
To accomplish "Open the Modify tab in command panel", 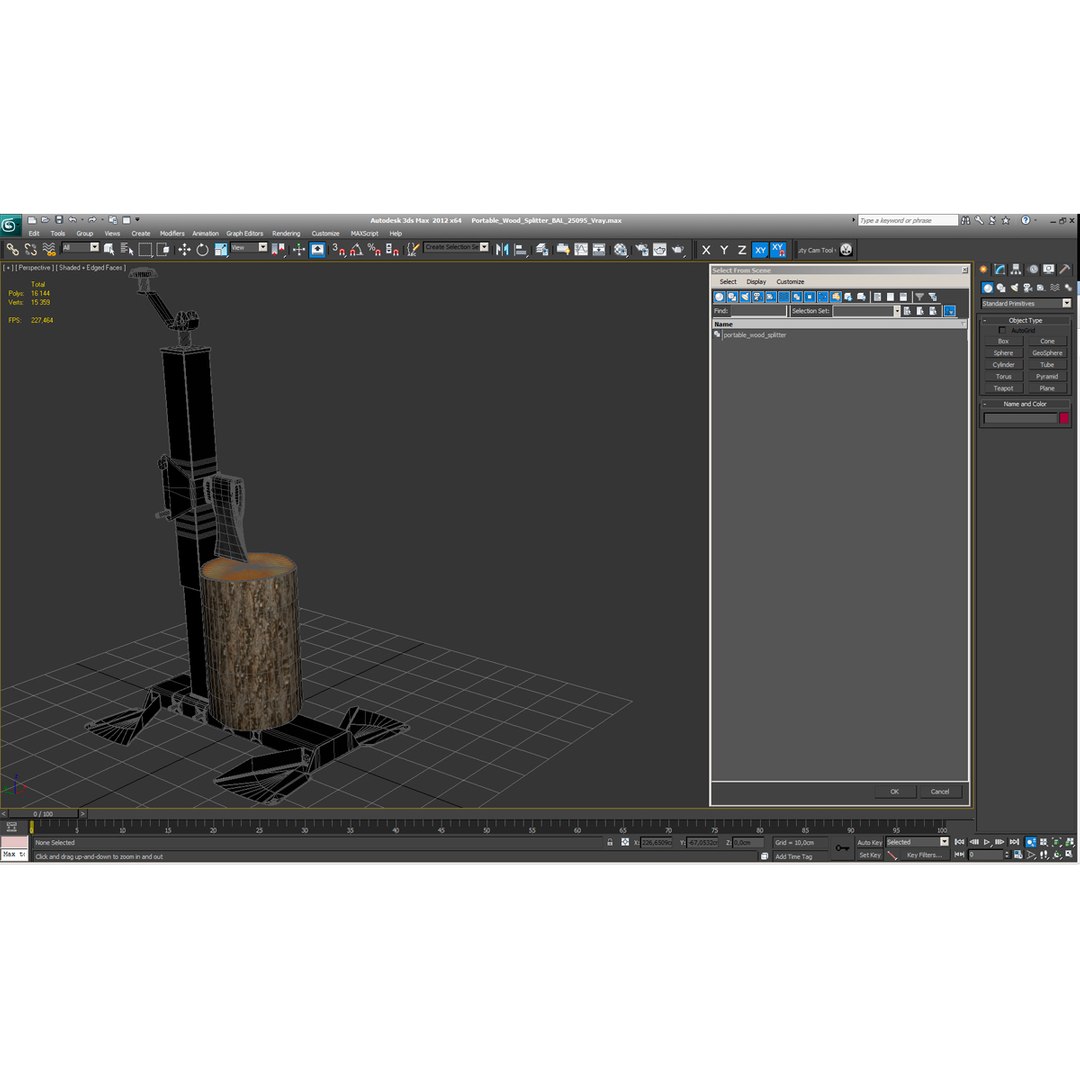I will (999, 269).
